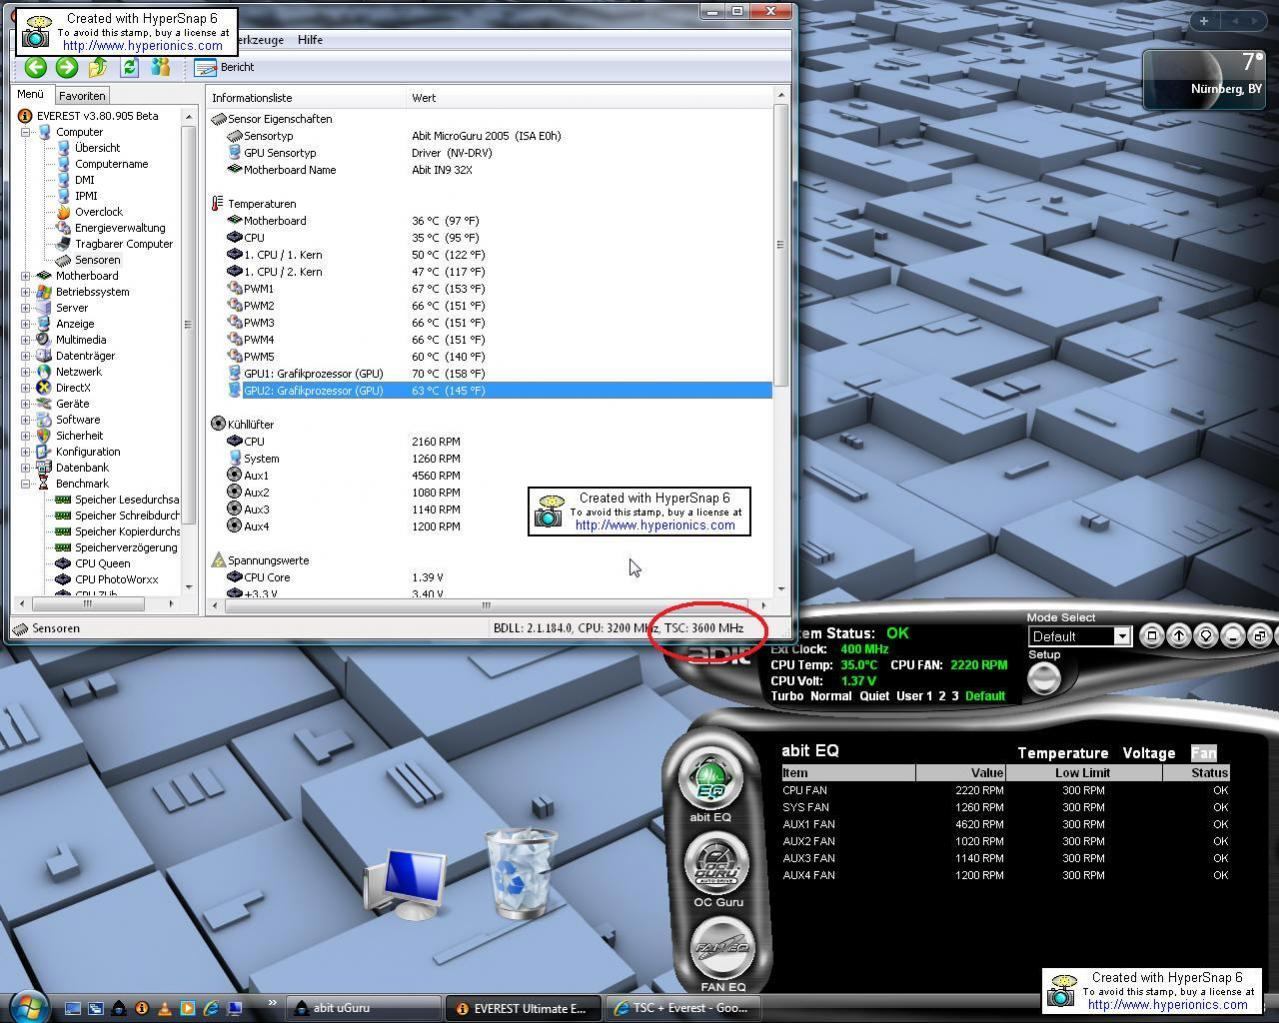
Task: Click the plus button on sidebar gadget bar
Action: click(1204, 20)
